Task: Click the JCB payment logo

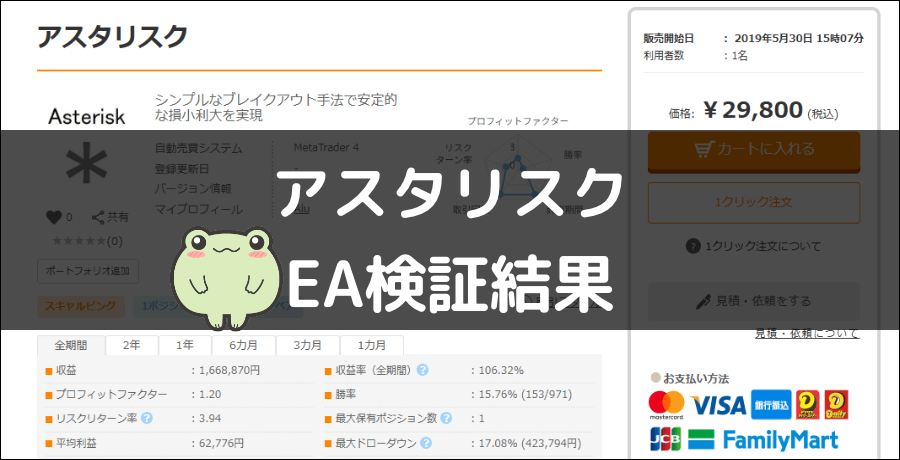Action: click(665, 439)
